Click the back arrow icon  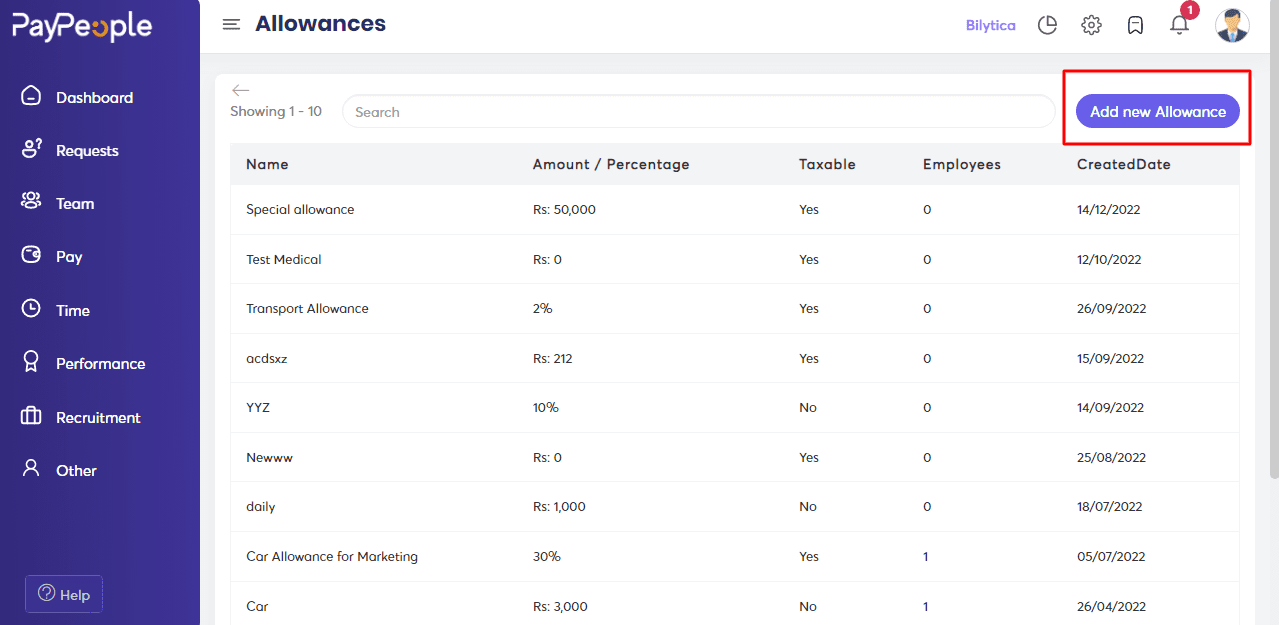240,90
